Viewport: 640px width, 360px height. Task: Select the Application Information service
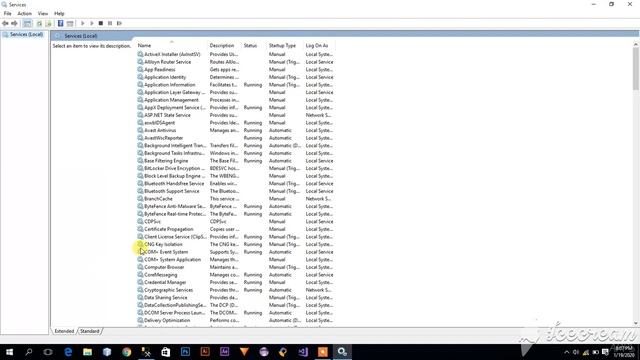click(170, 85)
